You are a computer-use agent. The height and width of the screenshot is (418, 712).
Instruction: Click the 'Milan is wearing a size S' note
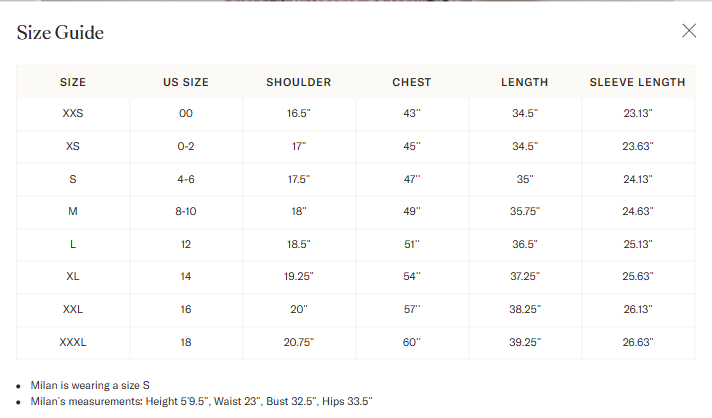tap(90, 385)
